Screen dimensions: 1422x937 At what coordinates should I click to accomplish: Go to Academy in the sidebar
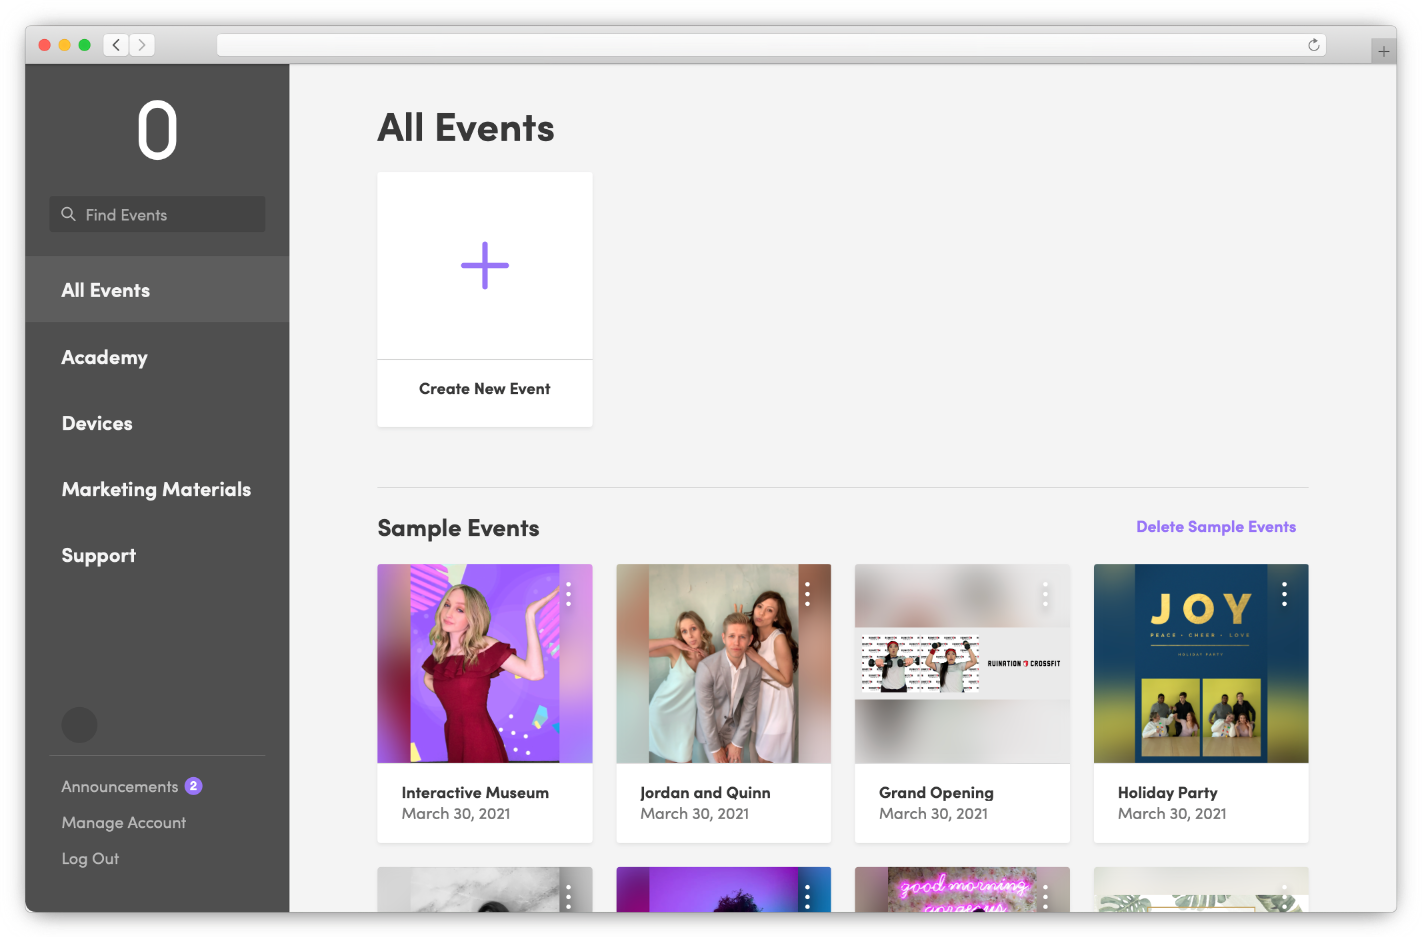(105, 357)
